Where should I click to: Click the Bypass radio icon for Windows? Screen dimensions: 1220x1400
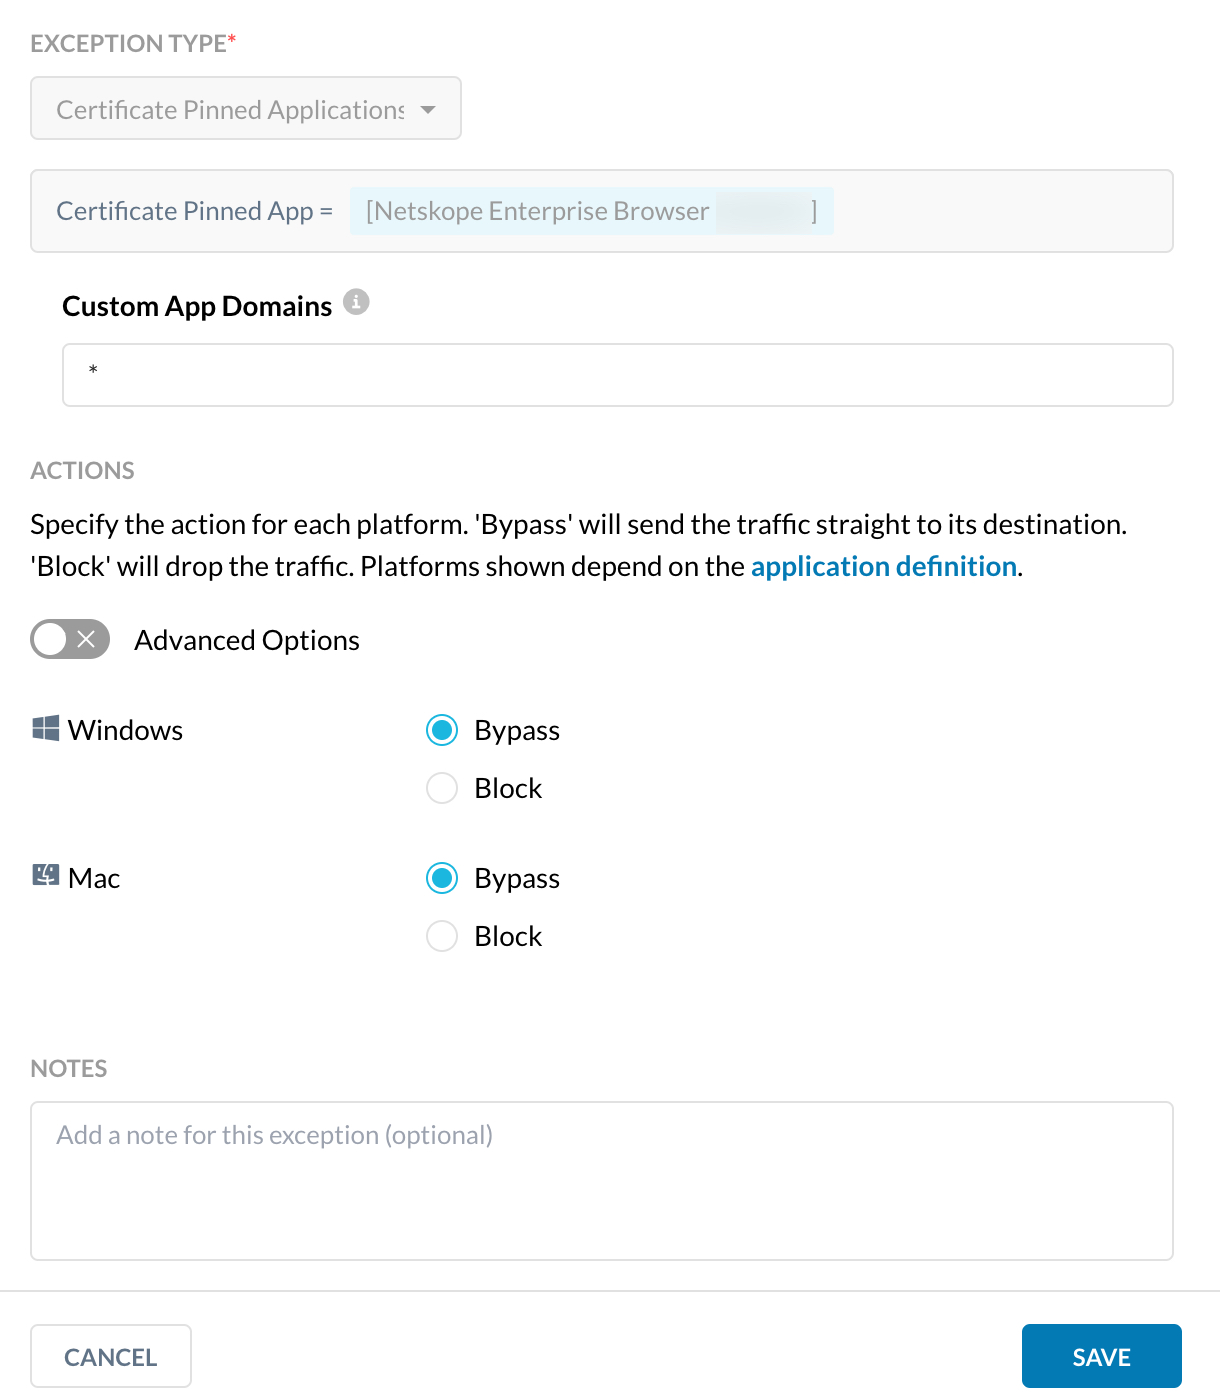pyautogui.click(x=441, y=730)
